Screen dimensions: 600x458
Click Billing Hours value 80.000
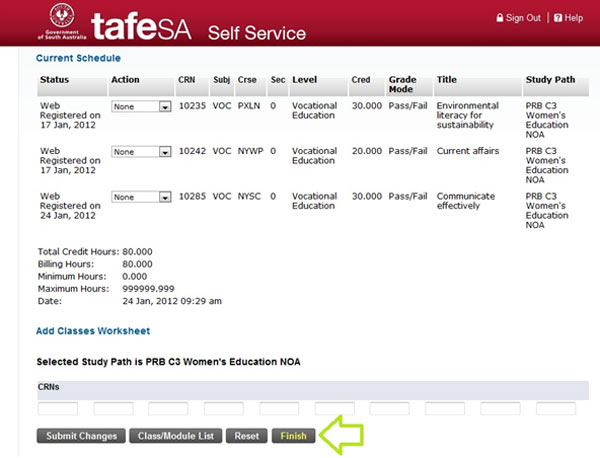(137, 264)
